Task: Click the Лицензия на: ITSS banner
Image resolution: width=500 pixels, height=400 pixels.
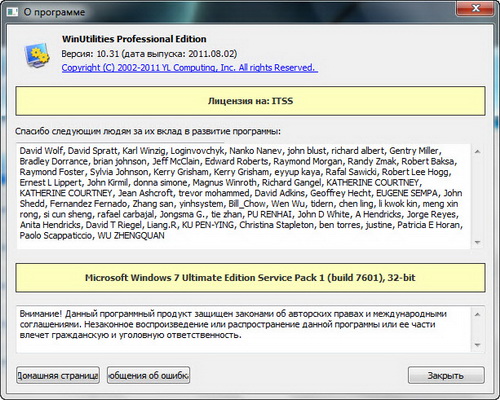Action: (250, 101)
